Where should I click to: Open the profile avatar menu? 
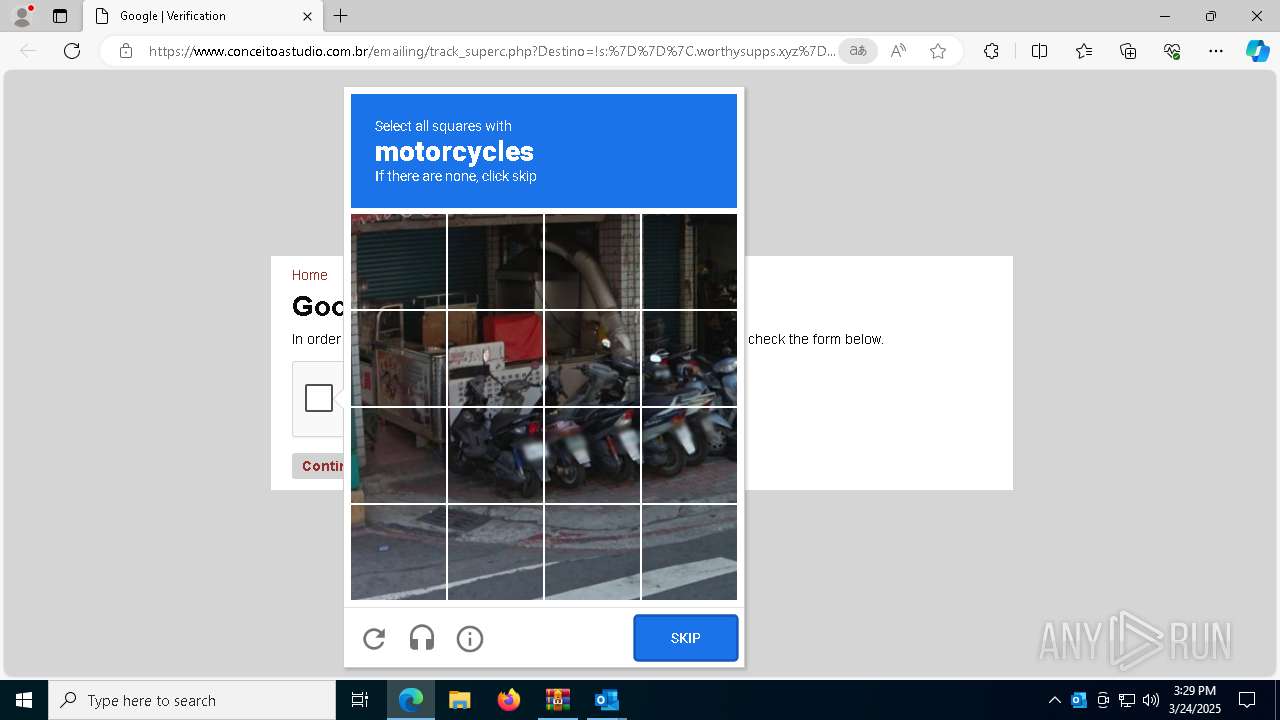click(x=22, y=16)
